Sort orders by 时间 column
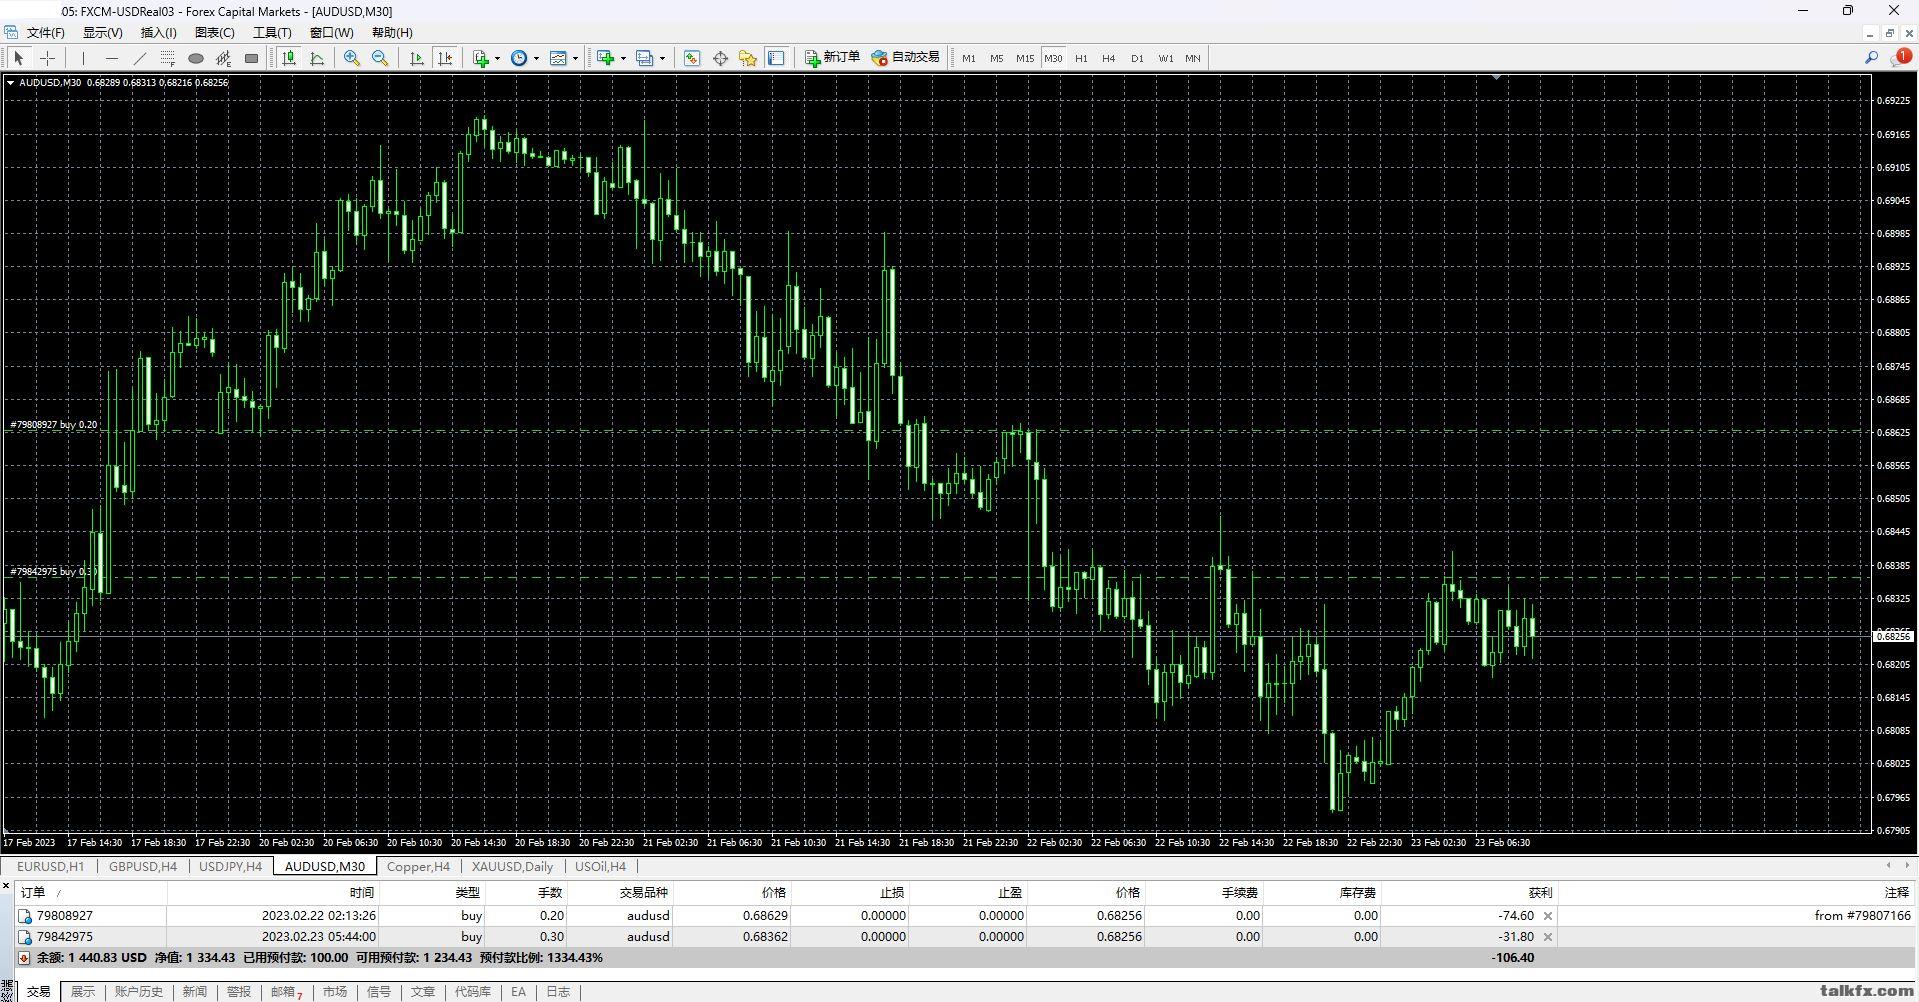Screen dimensions: 1919x1002 pos(273,893)
